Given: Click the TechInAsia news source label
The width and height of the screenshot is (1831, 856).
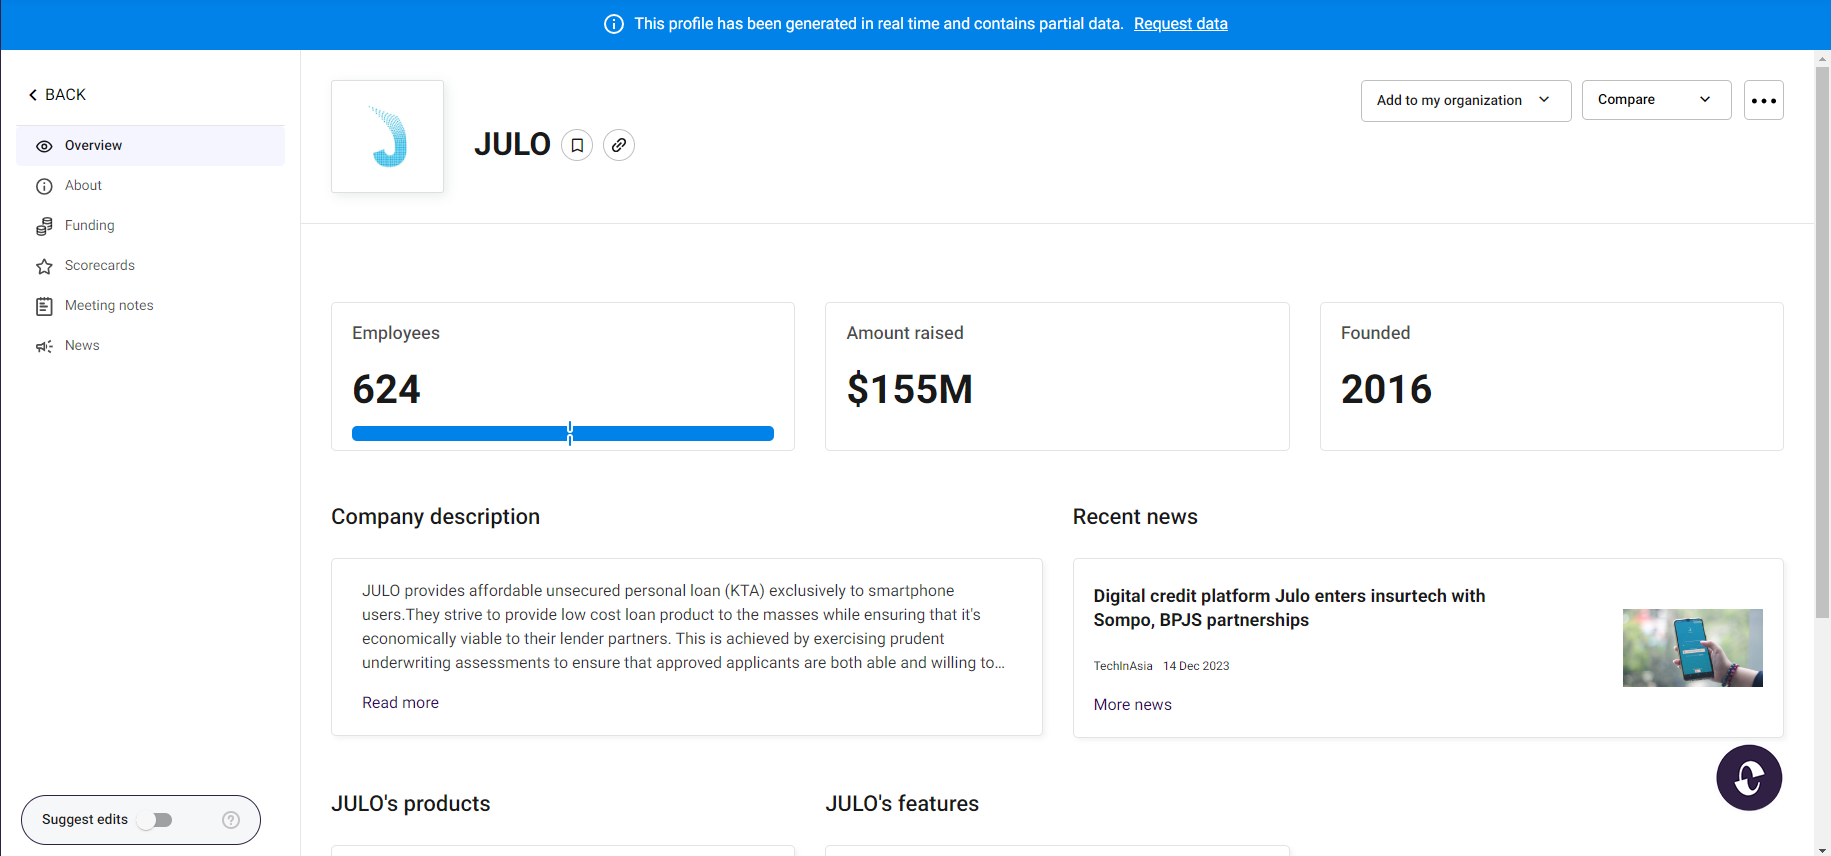Looking at the screenshot, I should (x=1123, y=666).
